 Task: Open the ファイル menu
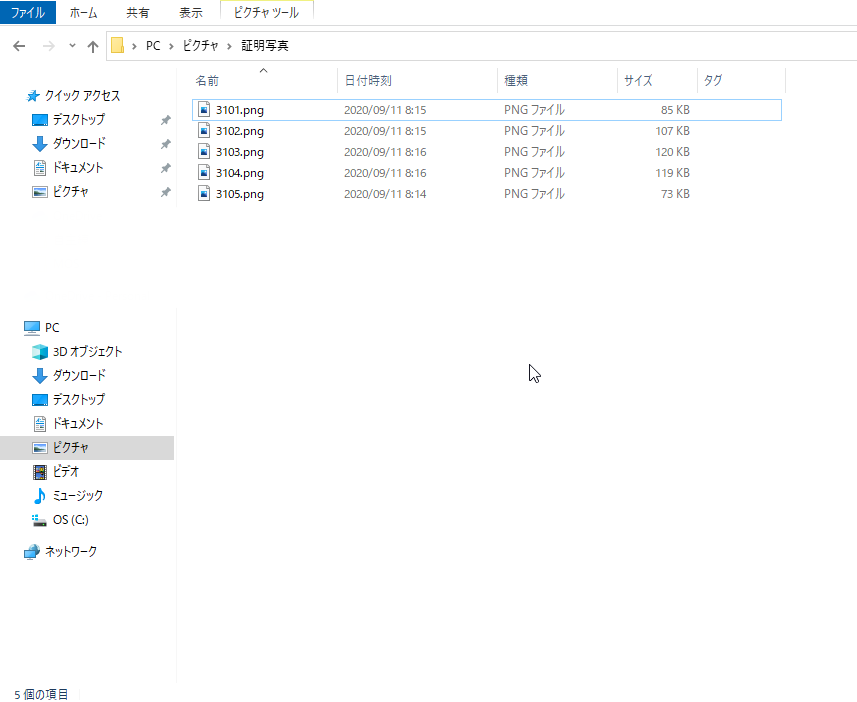(x=27, y=13)
